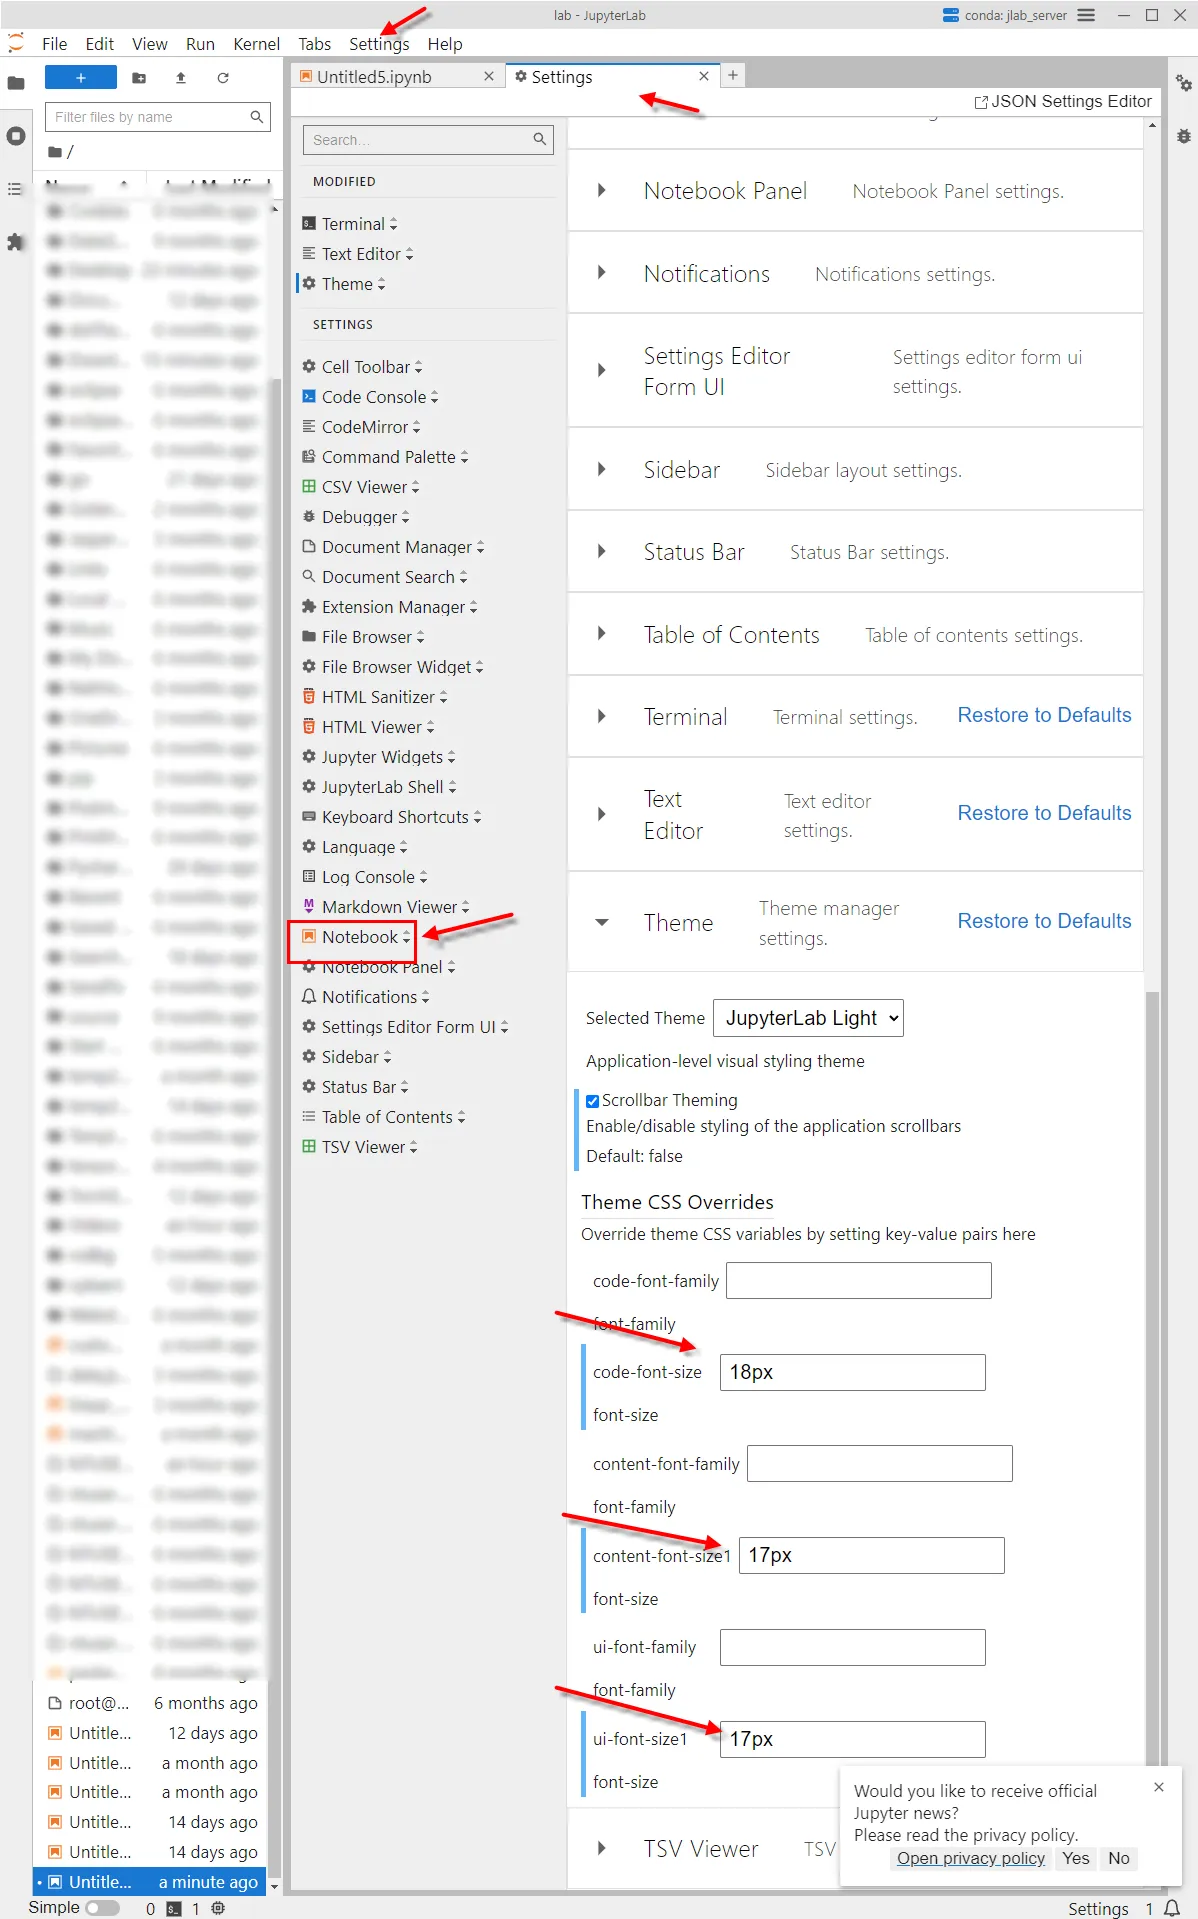This screenshot has height=1919, width=1198.
Task: Open the Selected Theme dropdown
Action: (808, 1018)
